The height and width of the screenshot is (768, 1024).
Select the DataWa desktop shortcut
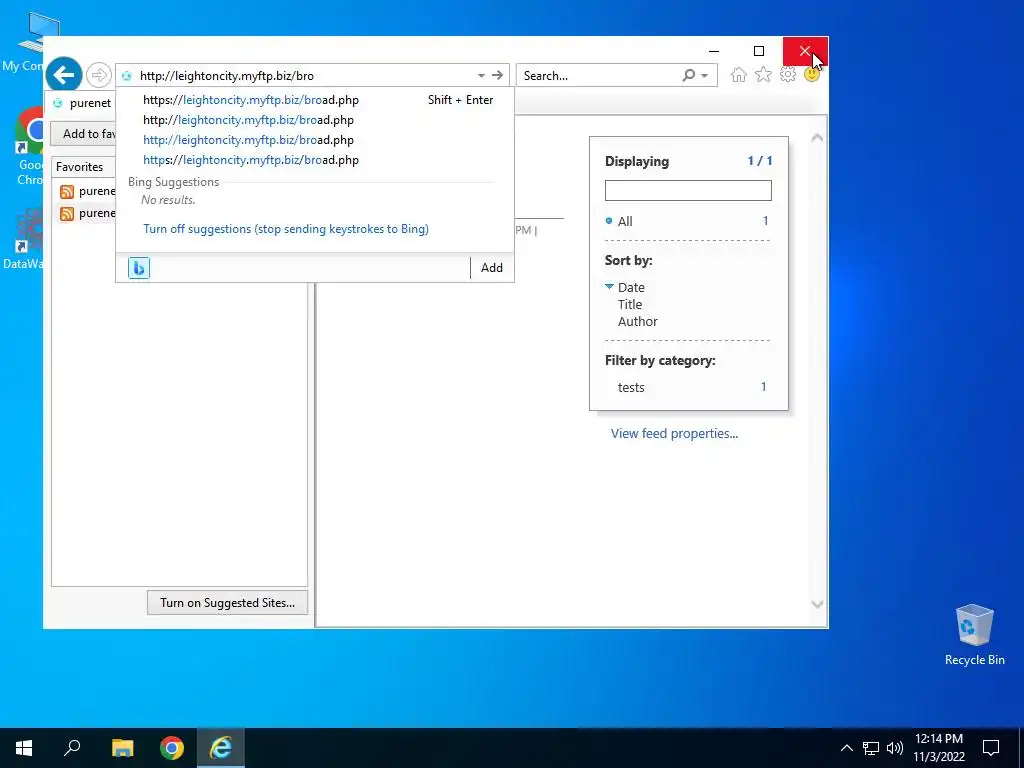pyautogui.click(x=24, y=239)
